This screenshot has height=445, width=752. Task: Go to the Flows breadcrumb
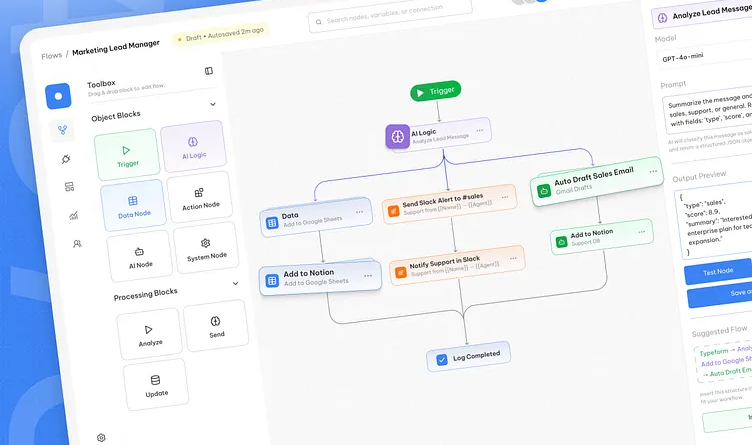click(51, 56)
